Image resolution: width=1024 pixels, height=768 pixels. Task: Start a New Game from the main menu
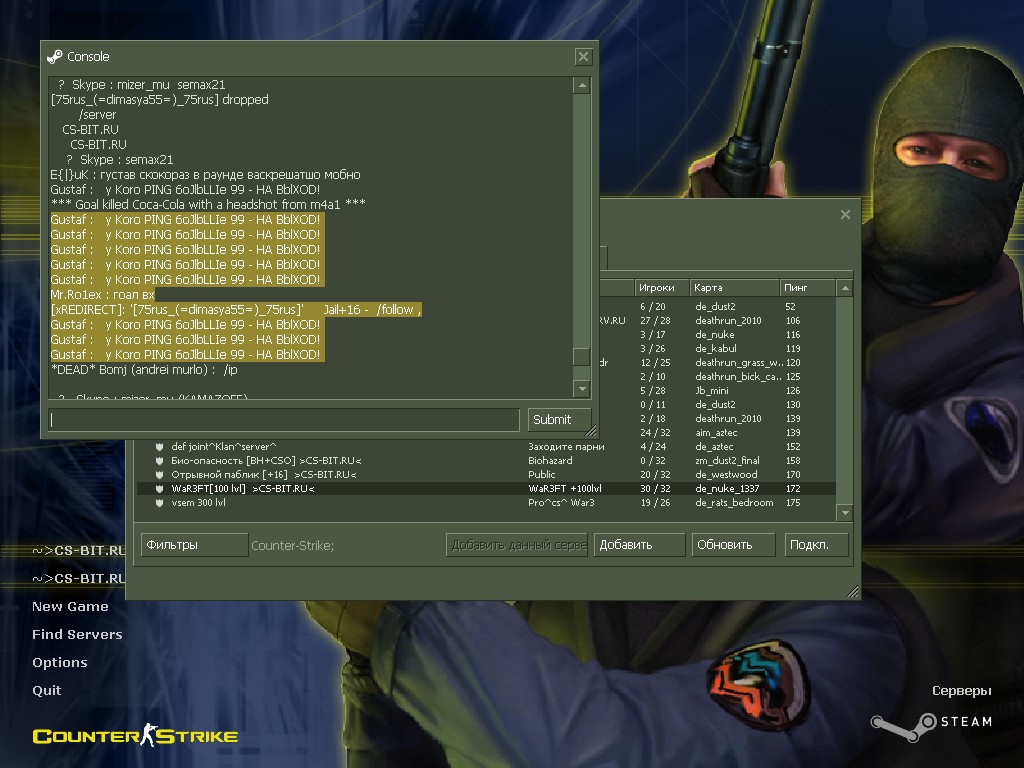click(x=71, y=607)
